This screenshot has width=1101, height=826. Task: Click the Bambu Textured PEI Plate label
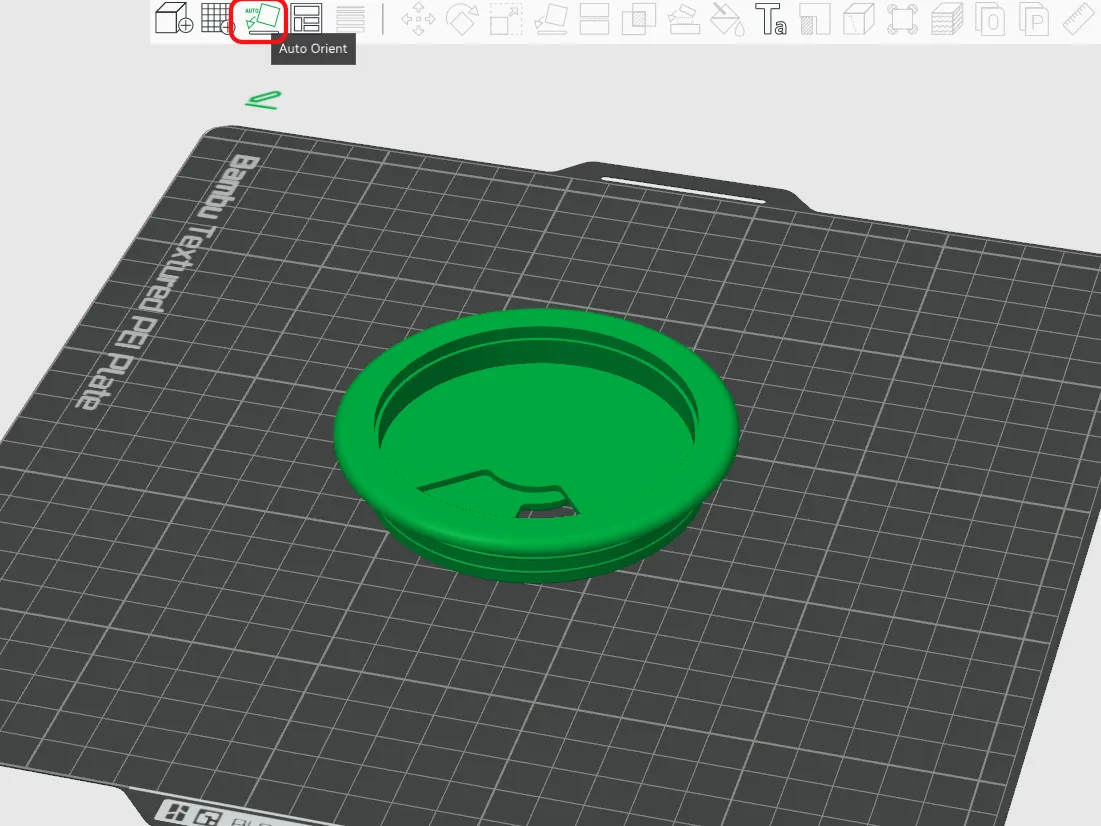(x=168, y=282)
